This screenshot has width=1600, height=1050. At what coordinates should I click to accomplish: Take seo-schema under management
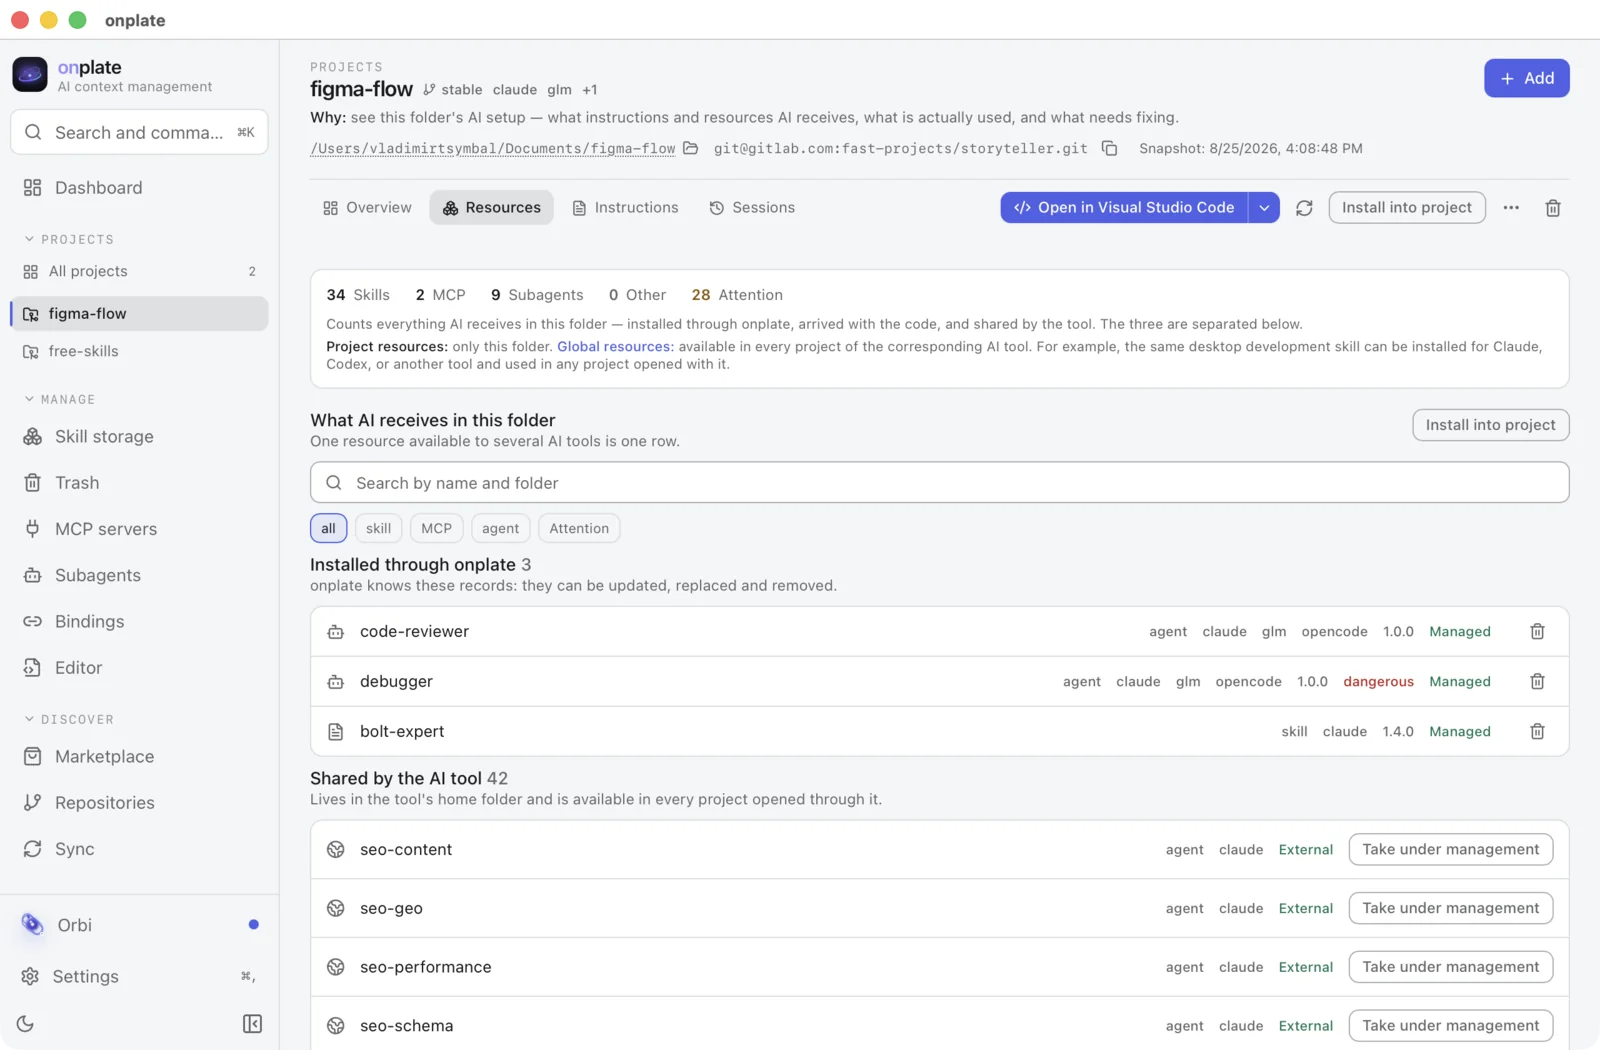[1450, 1026]
